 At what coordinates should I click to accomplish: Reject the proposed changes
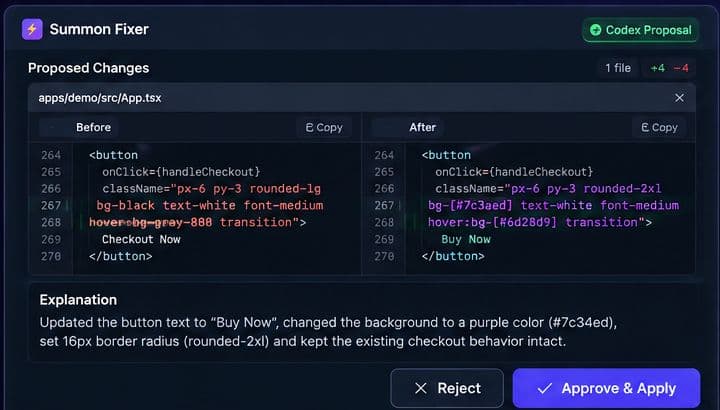[447, 388]
